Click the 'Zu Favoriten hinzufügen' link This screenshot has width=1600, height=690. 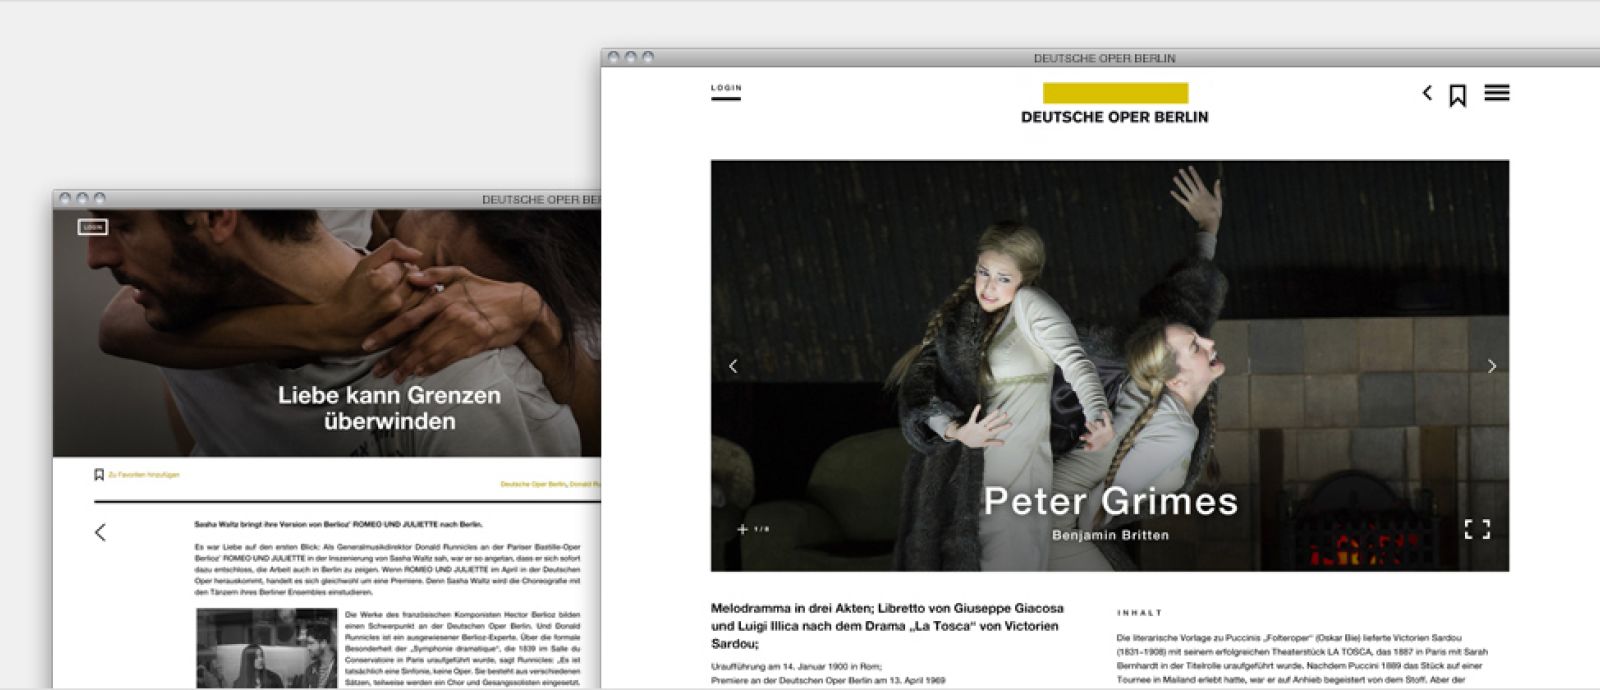144,475
